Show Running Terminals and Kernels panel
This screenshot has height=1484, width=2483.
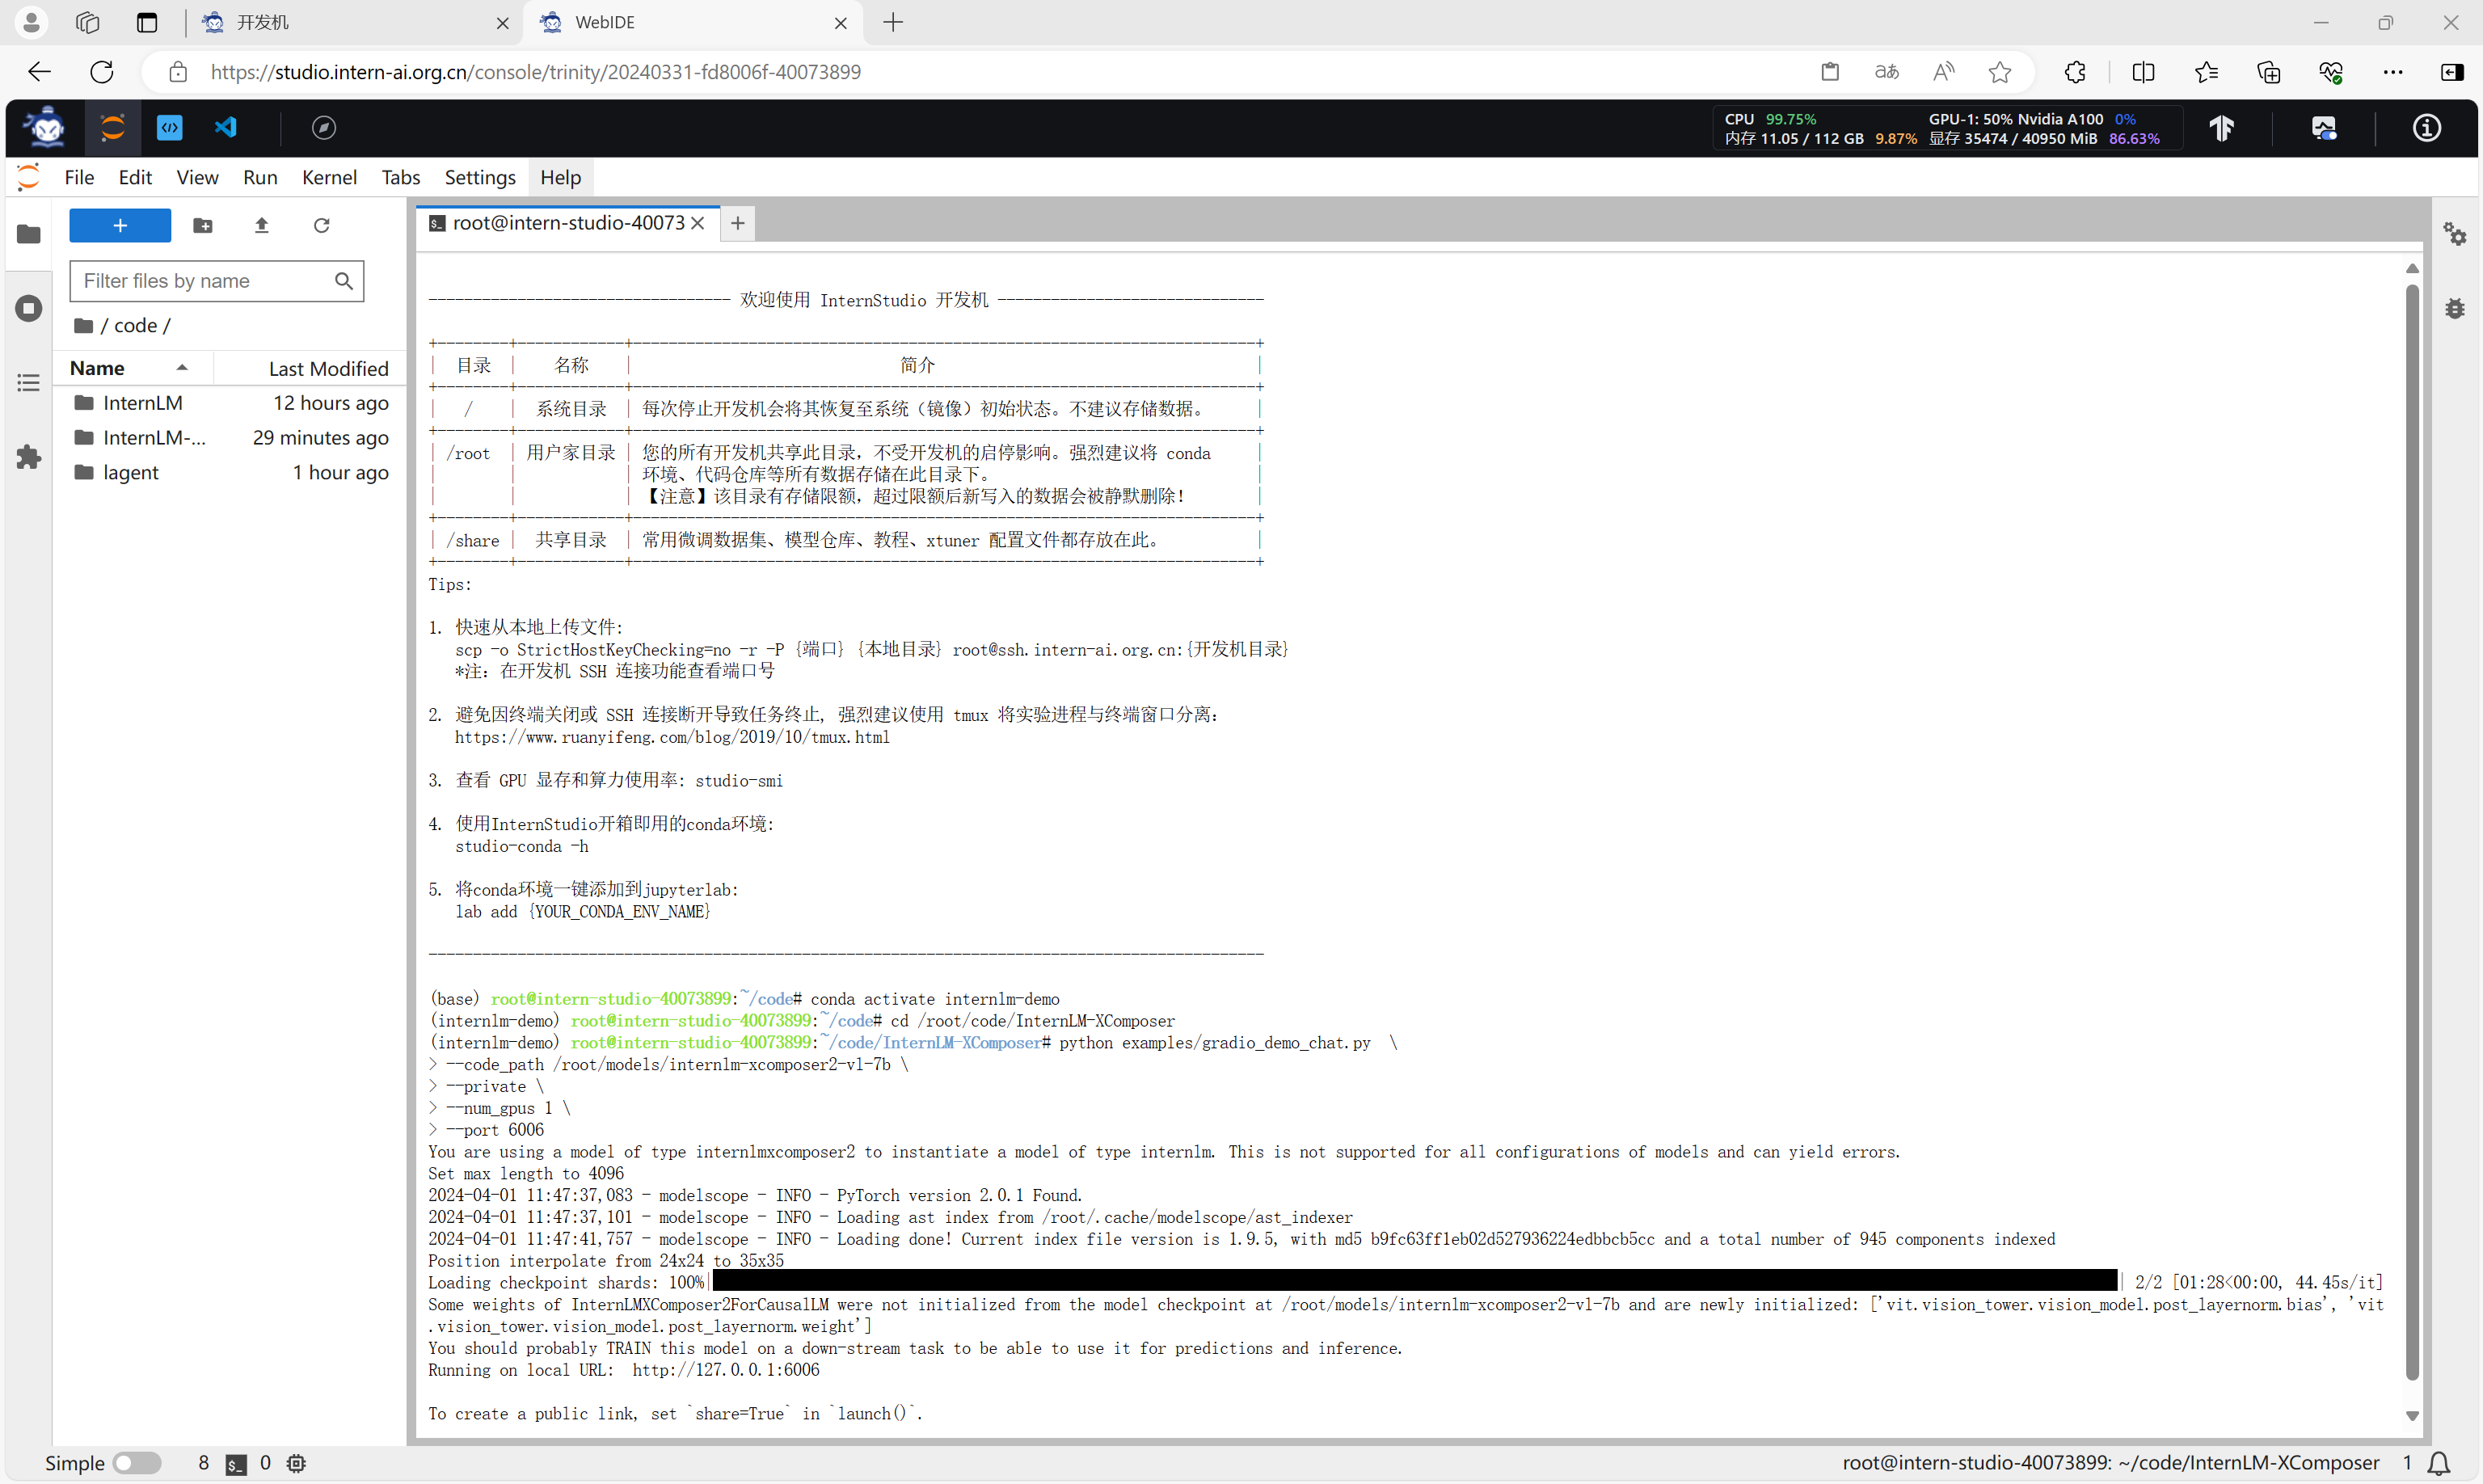29,308
